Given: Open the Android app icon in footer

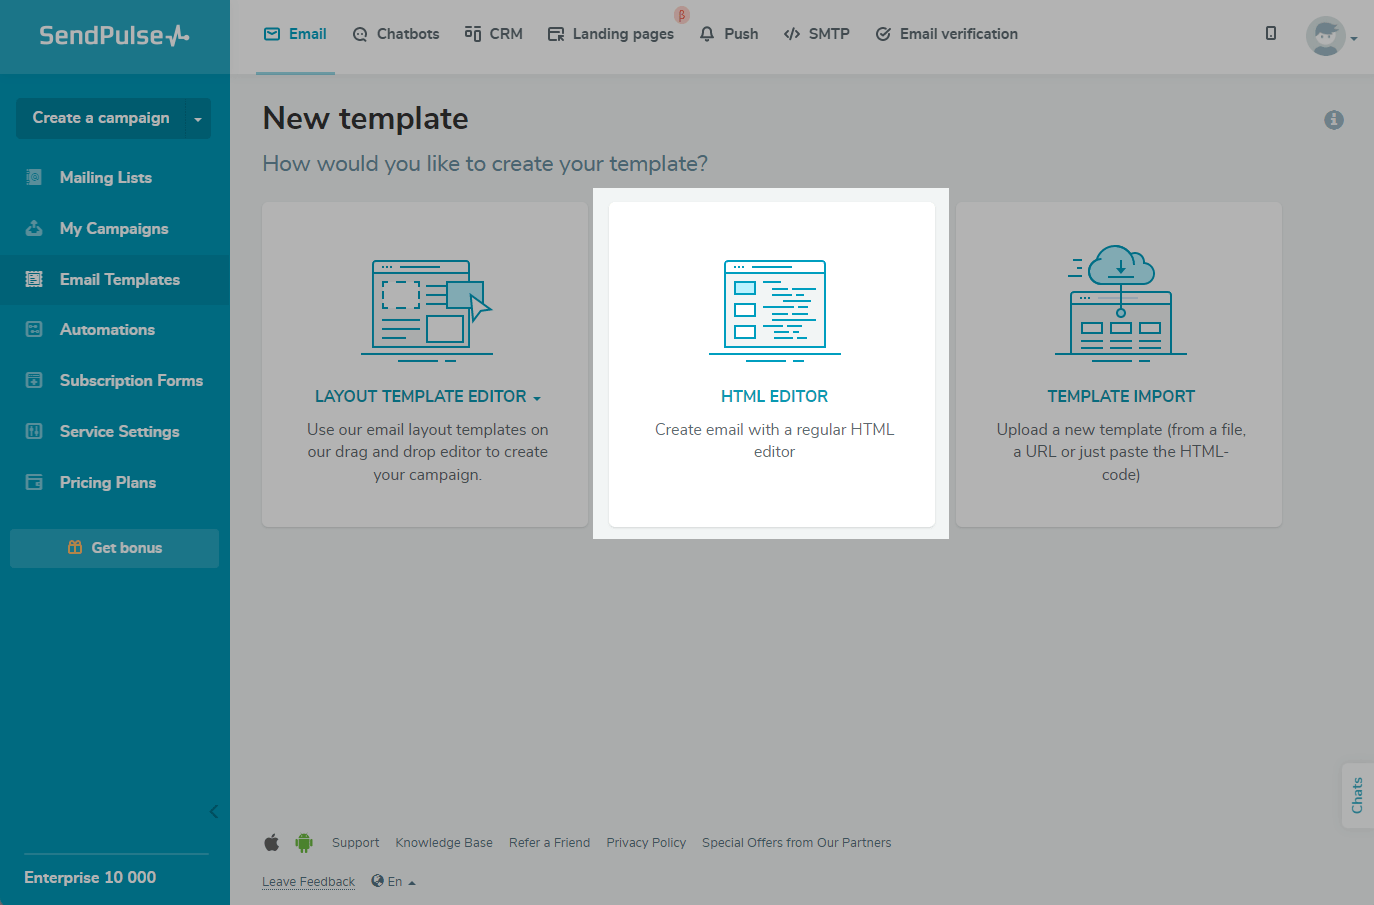Looking at the screenshot, I should [304, 843].
